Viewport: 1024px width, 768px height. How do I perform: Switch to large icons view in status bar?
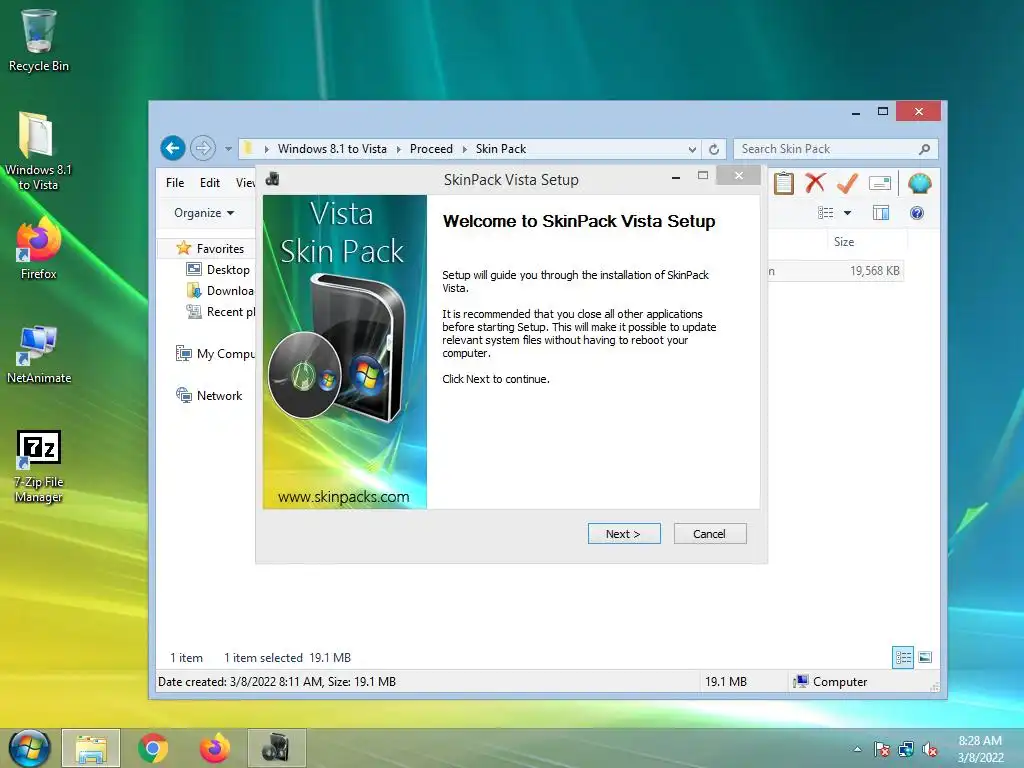click(925, 657)
